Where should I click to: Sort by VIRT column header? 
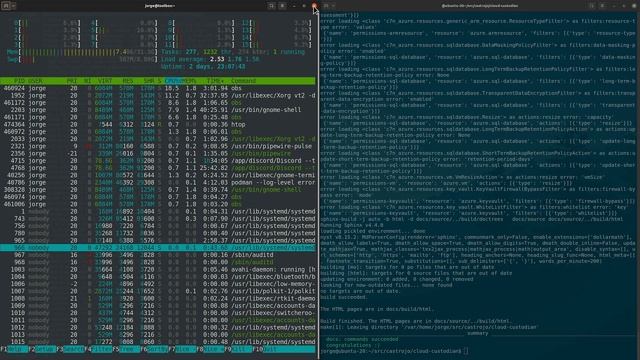(x=105, y=81)
